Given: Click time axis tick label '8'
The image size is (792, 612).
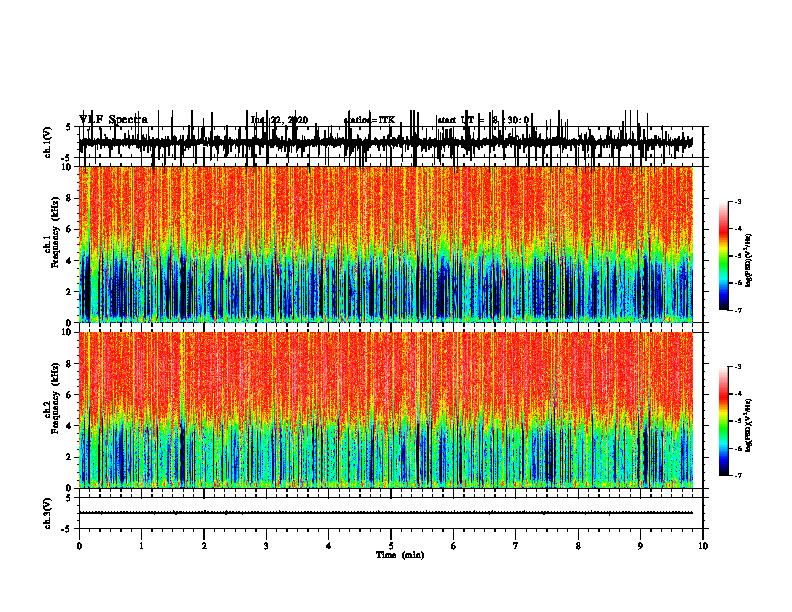Looking at the screenshot, I should pyautogui.click(x=578, y=546).
